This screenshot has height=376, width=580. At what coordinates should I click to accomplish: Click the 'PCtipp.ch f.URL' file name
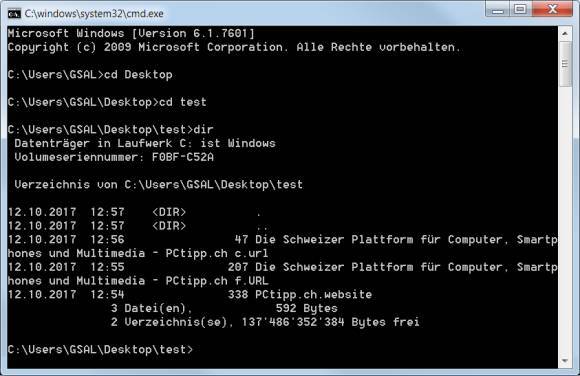217,281
